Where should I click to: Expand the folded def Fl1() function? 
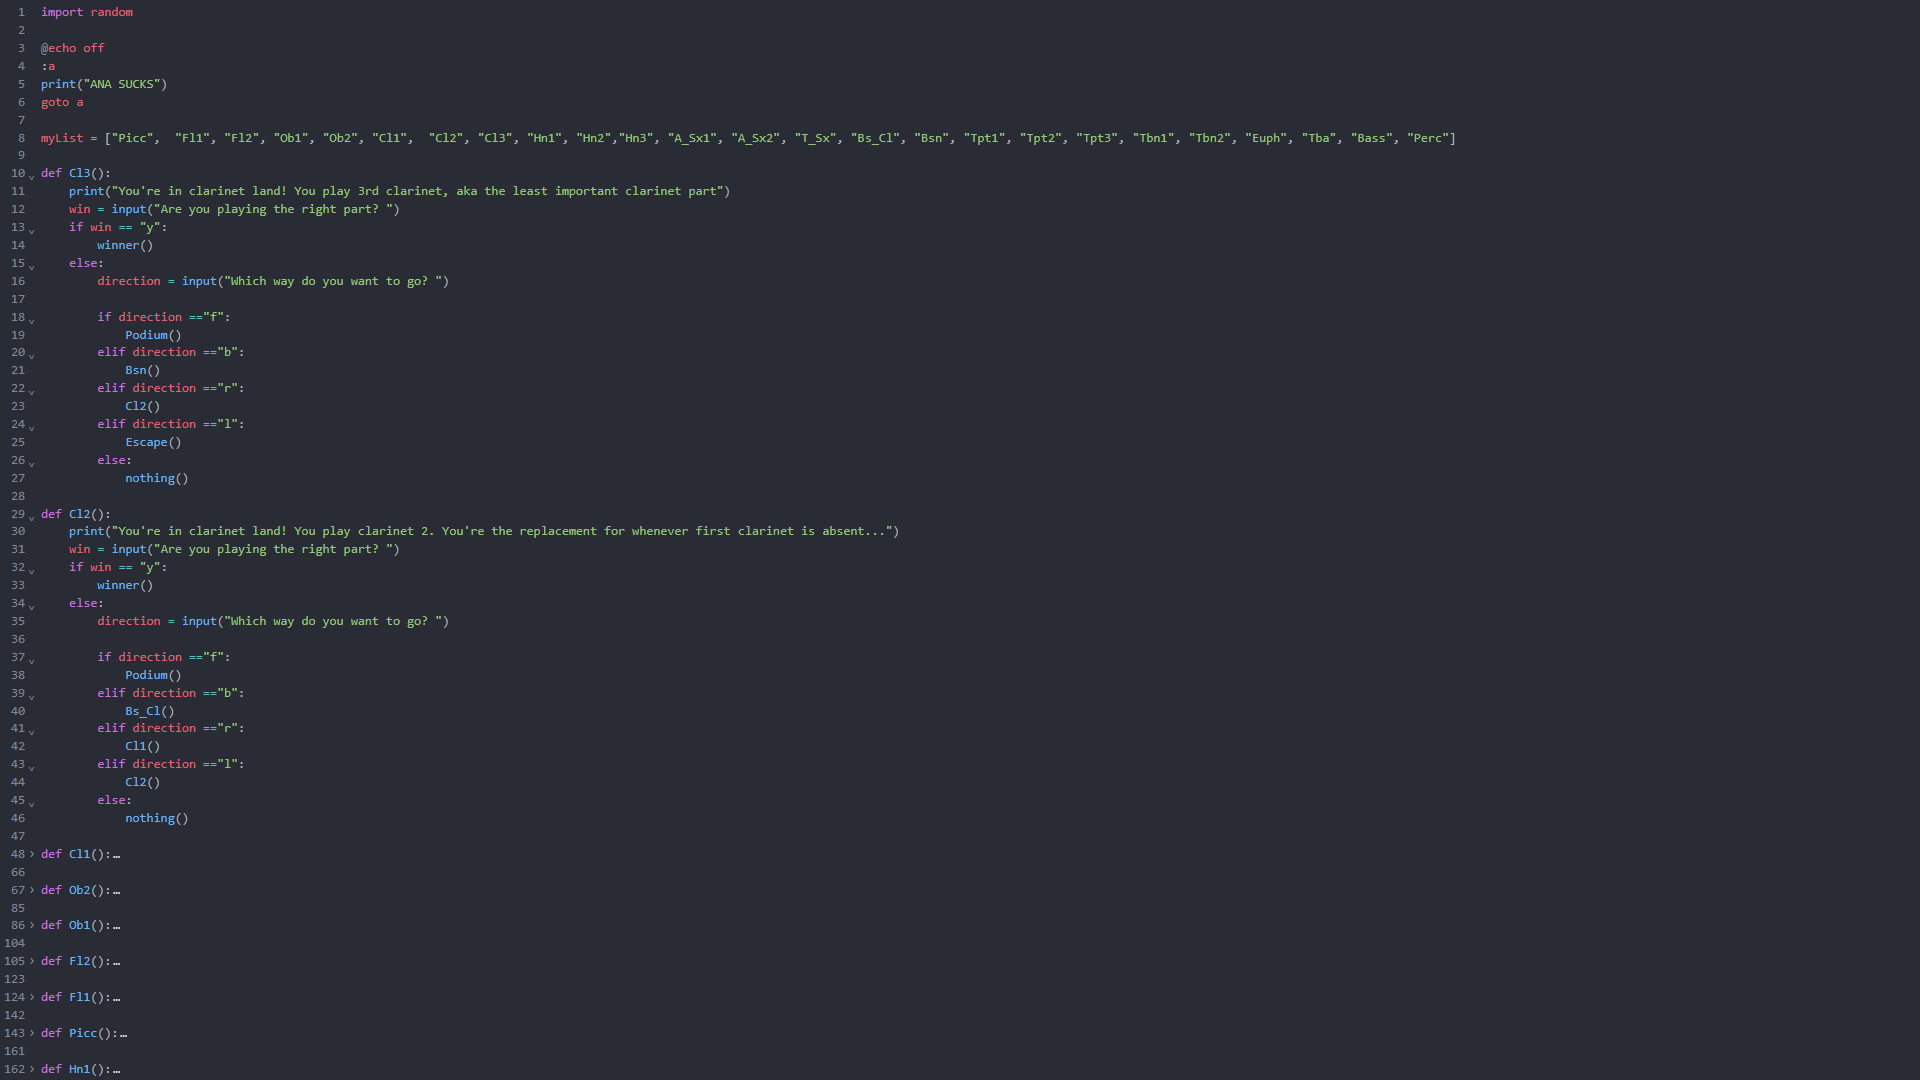(x=32, y=997)
